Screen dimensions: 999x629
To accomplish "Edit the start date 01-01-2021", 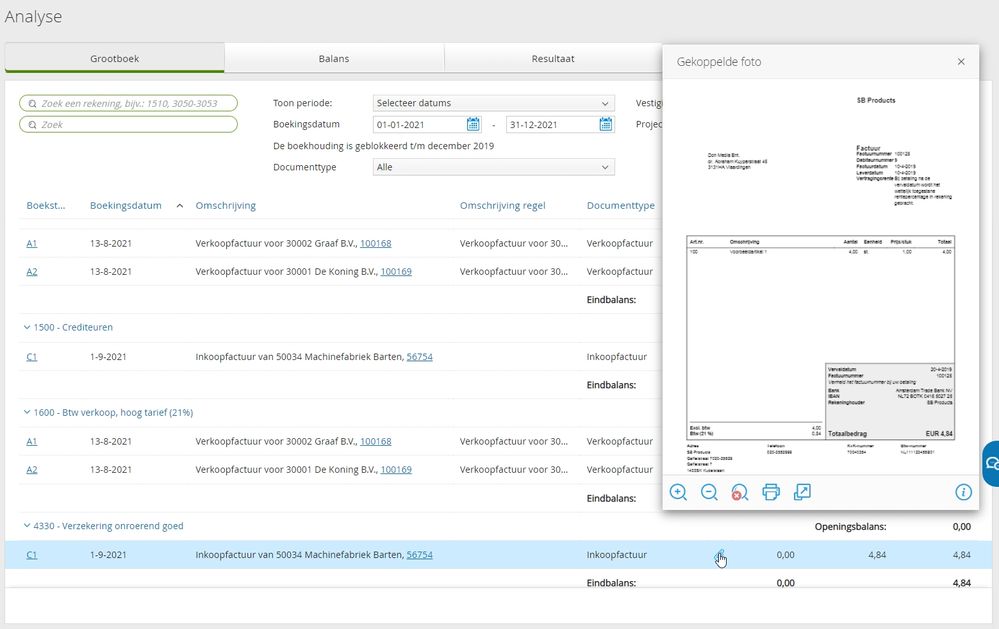I will [419, 124].
